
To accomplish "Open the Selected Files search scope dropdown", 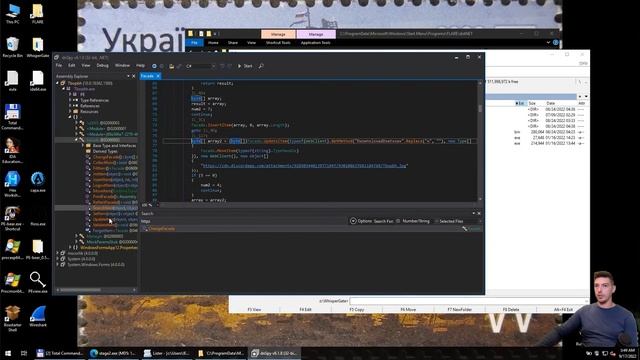I will click(x=458, y=221).
